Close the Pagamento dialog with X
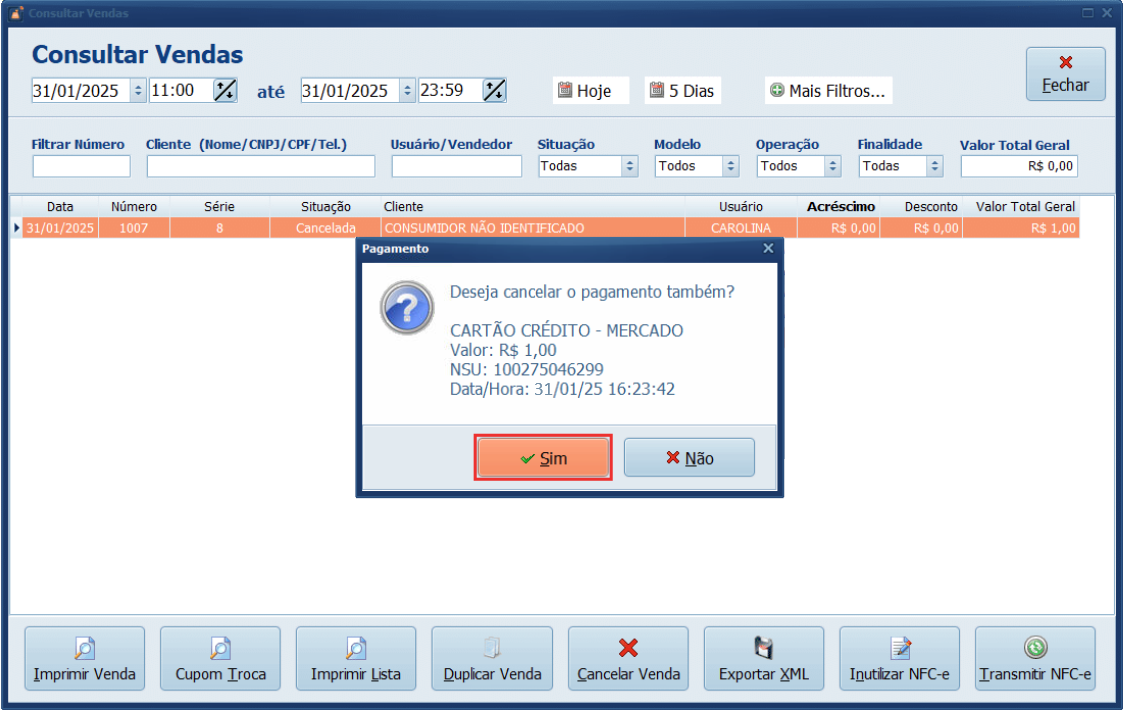Screen dimensions: 1123x711 (x=768, y=248)
